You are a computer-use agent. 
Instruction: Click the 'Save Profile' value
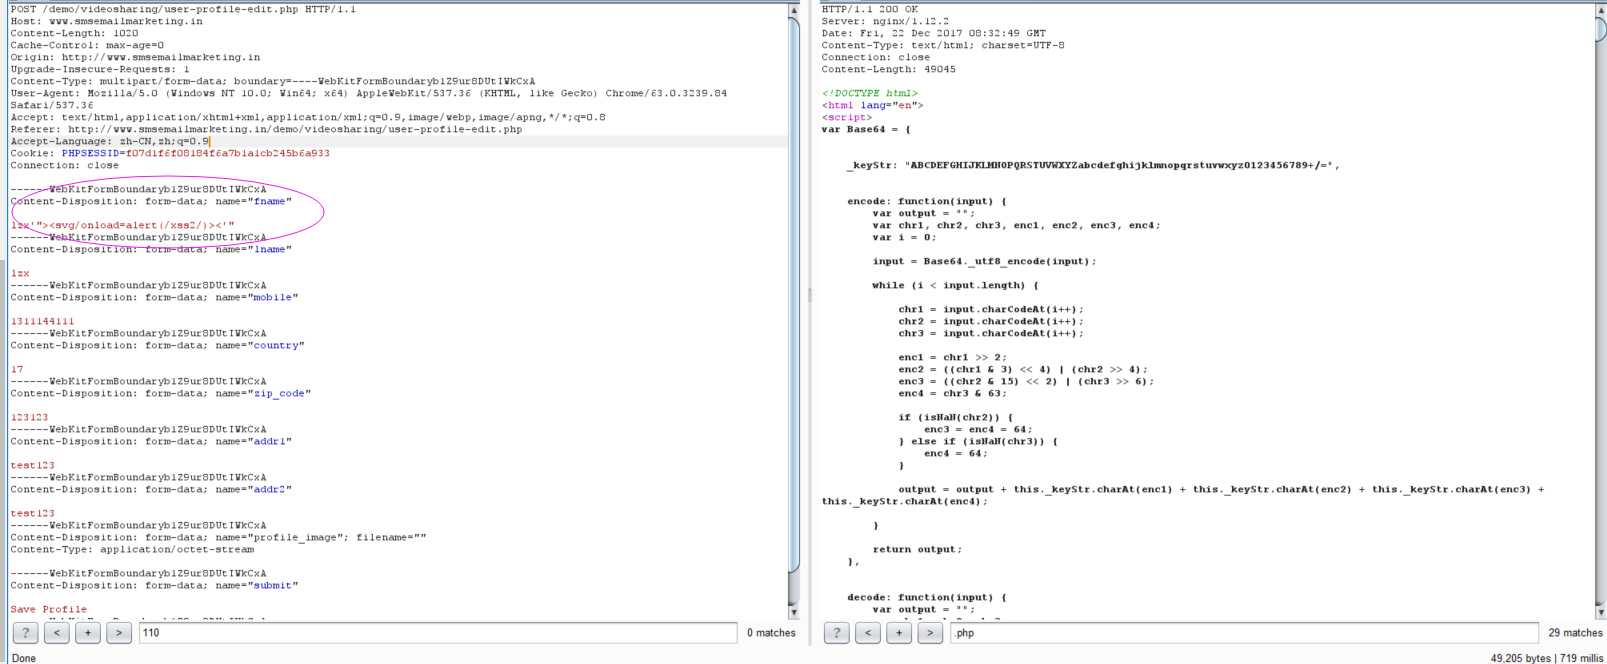[48, 609]
